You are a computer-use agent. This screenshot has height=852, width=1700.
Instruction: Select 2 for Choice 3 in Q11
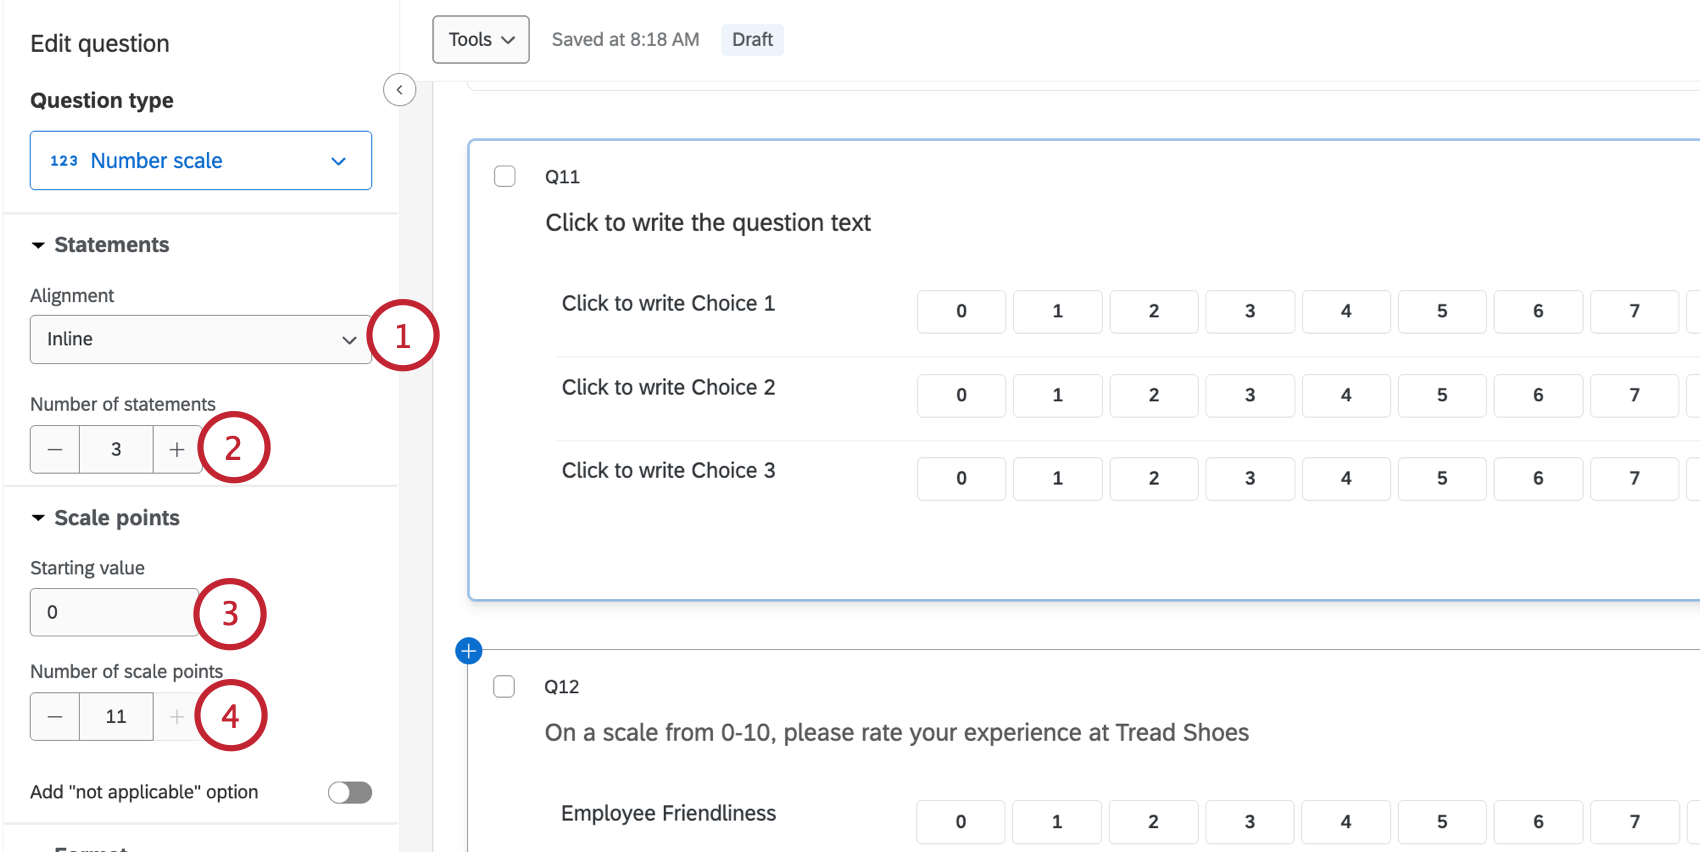[1154, 478]
